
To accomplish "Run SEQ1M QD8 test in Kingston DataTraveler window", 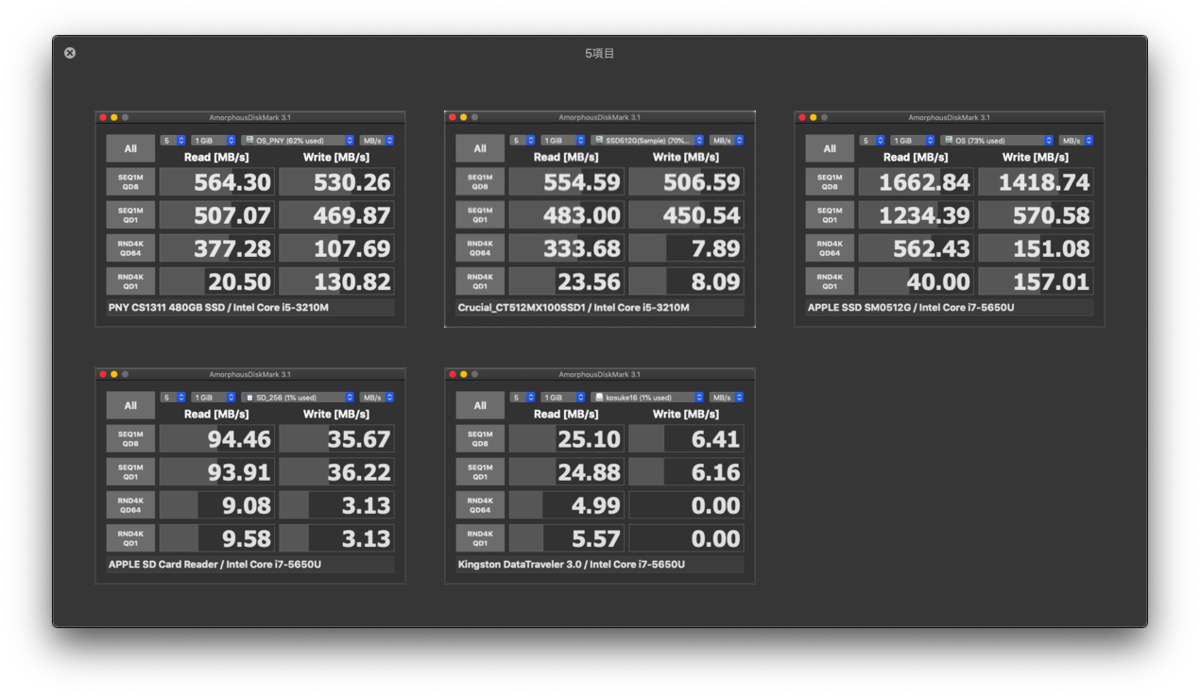I will tap(480, 439).
